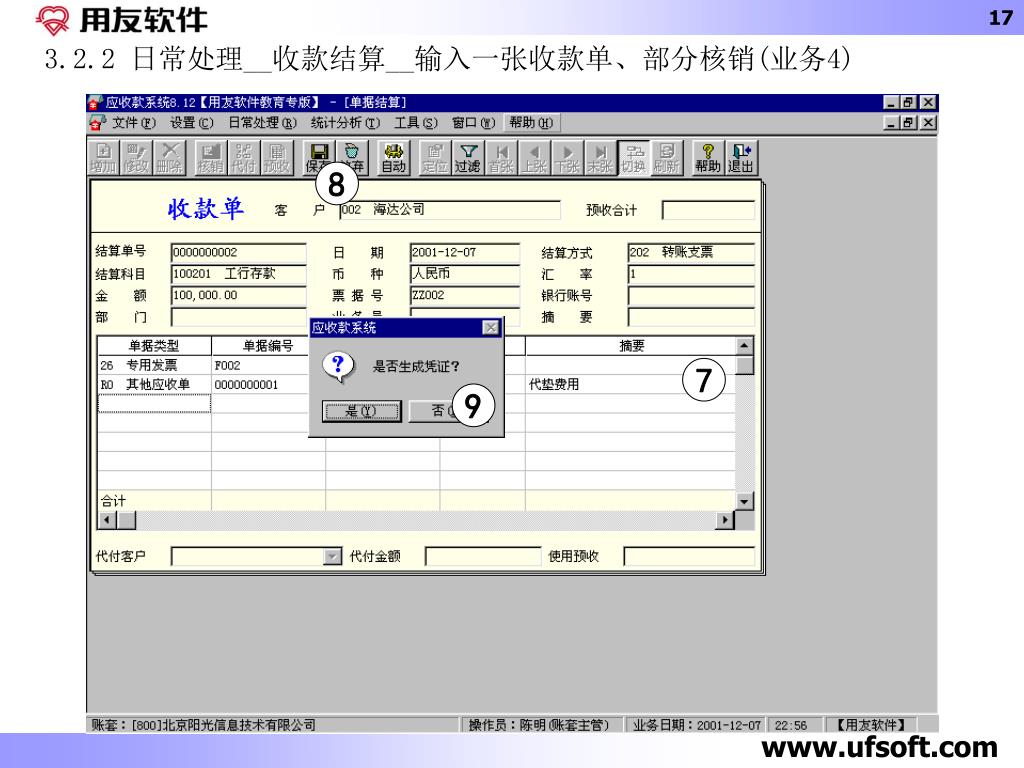Viewport: 1024px width, 768px height.
Task: Click the top-right 摘要 input field
Action: point(692,317)
